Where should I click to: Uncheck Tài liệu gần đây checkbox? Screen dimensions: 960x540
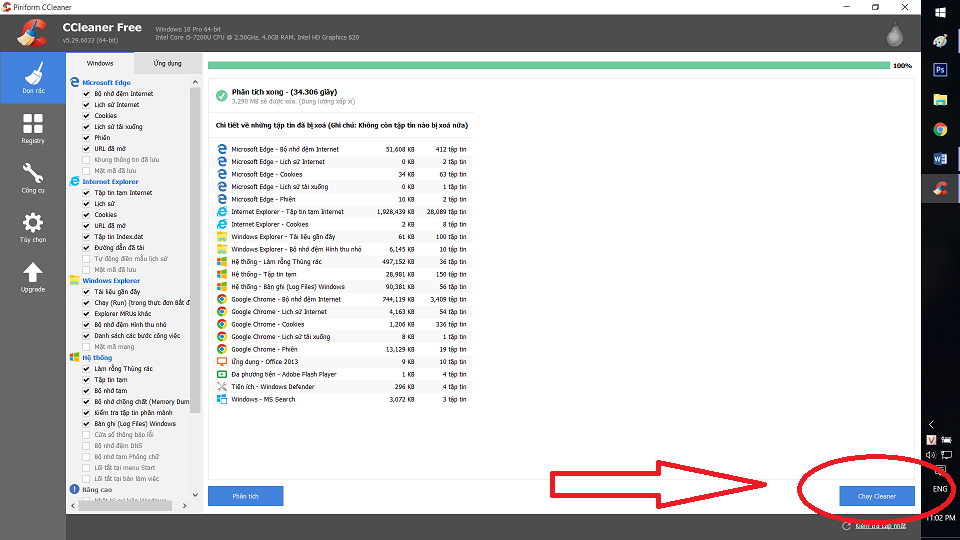click(x=86, y=292)
